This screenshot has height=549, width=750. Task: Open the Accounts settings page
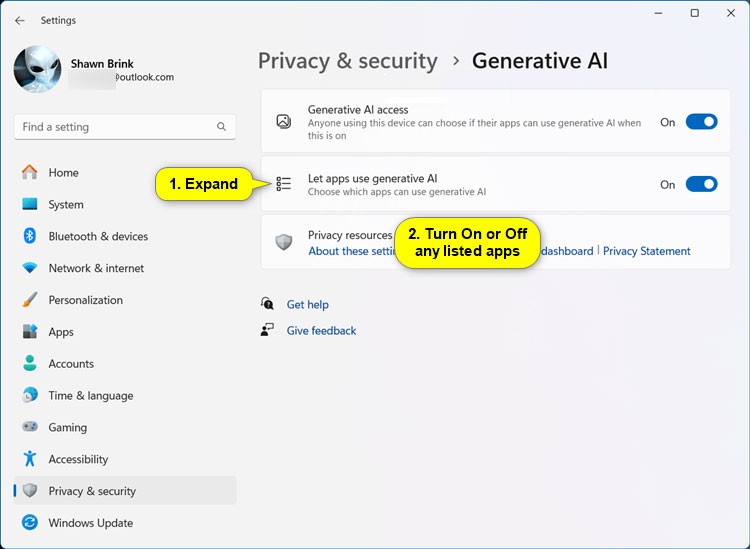(x=71, y=364)
